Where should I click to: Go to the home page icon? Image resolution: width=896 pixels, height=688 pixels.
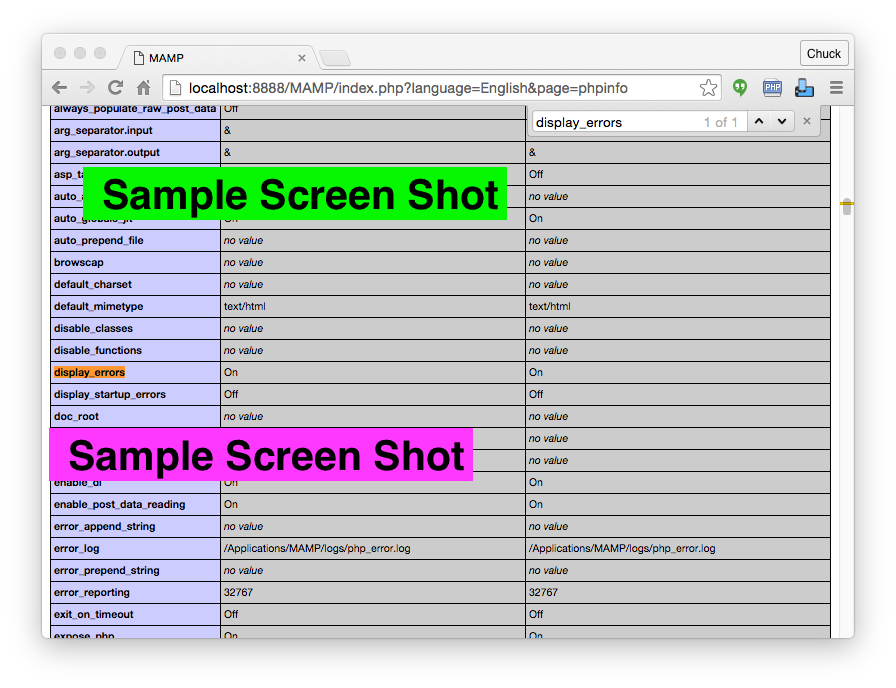click(x=143, y=87)
